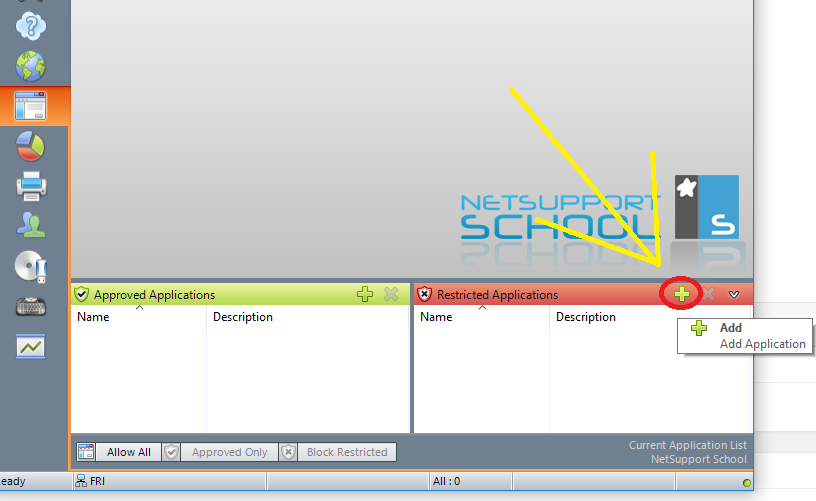Click the green status indicator dot
Screen dimensions: 816x501
747,483
